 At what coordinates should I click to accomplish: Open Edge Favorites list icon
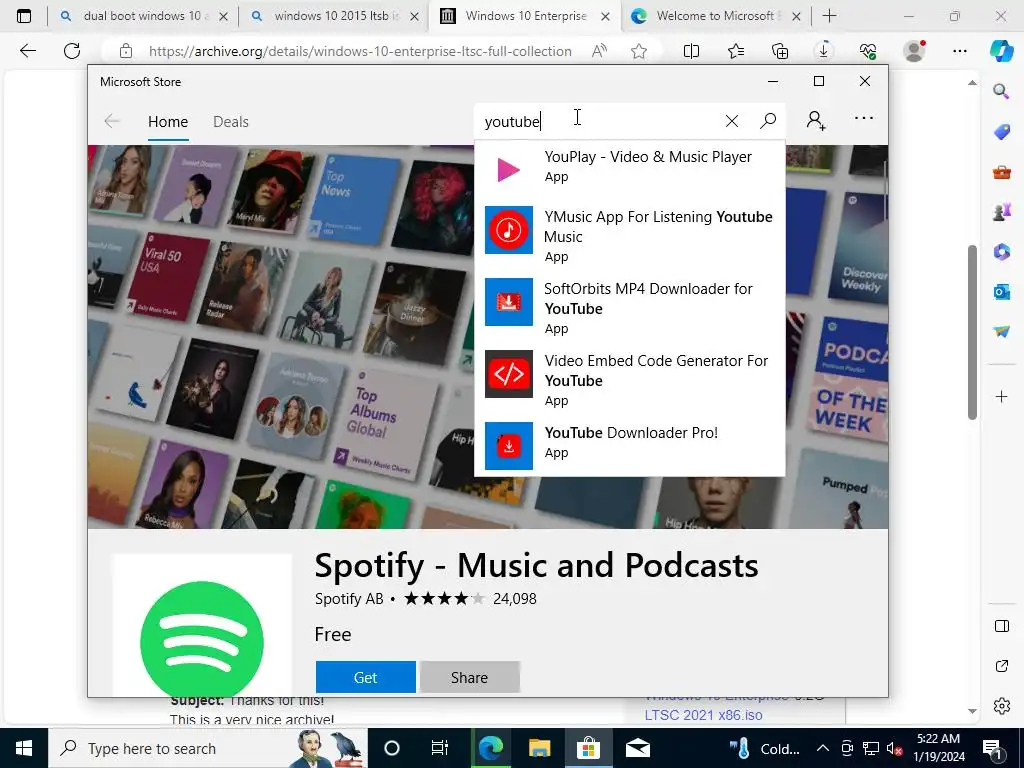735,51
